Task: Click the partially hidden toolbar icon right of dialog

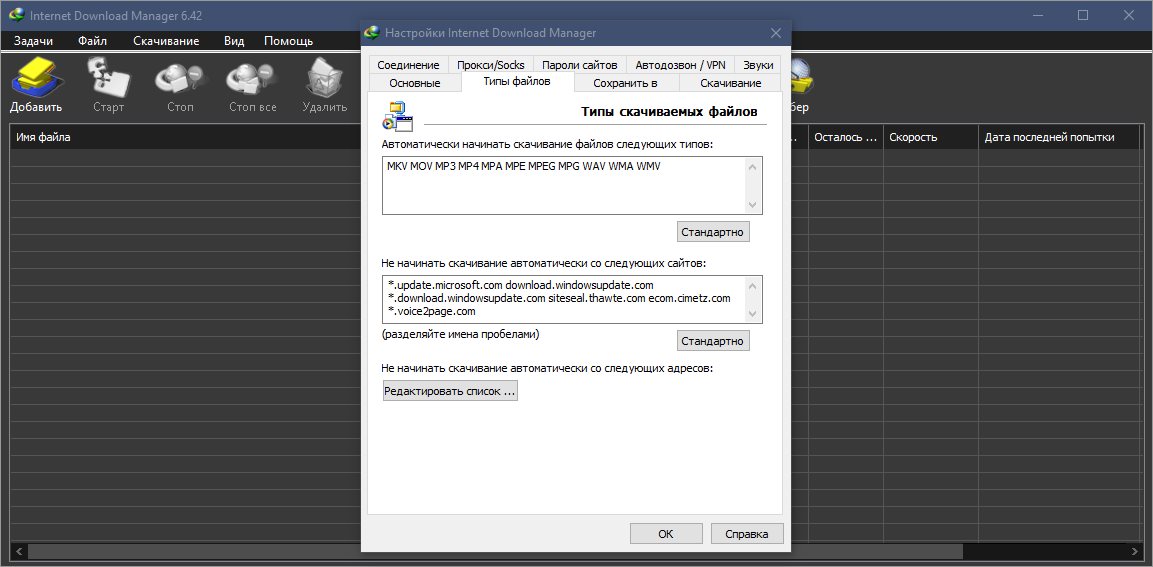Action: click(x=801, y=76)
